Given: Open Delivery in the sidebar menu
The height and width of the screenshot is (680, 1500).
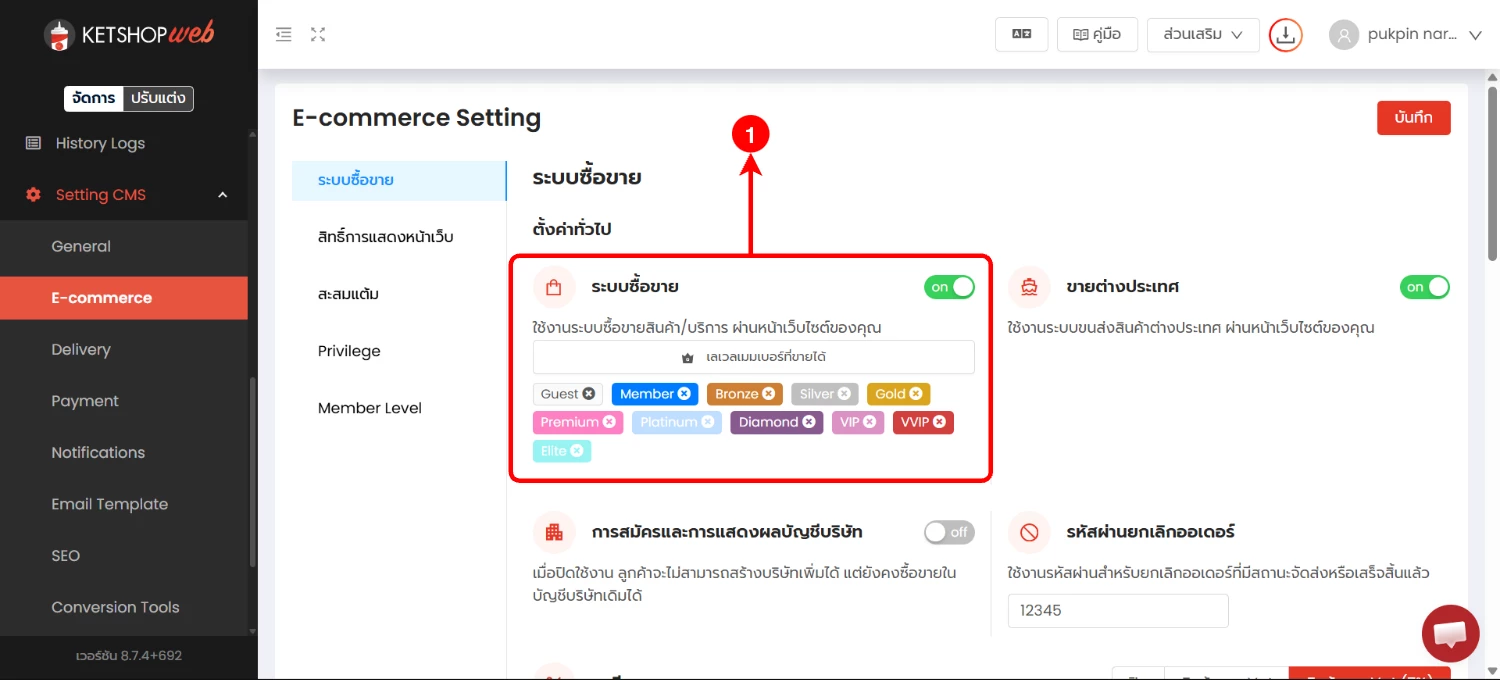Looking at the screenshot, I should point(81,349).
